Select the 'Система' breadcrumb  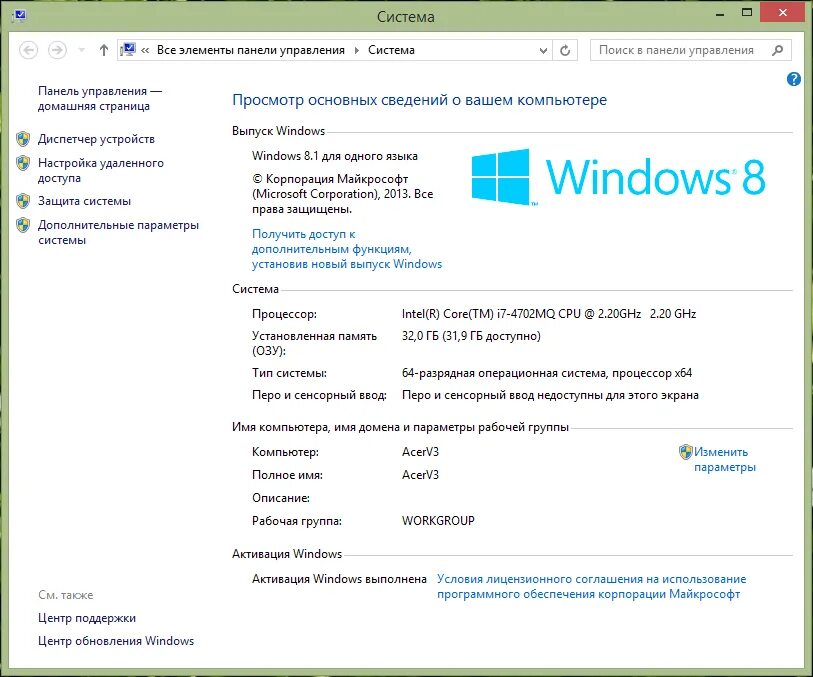click(x=391, y=50)
